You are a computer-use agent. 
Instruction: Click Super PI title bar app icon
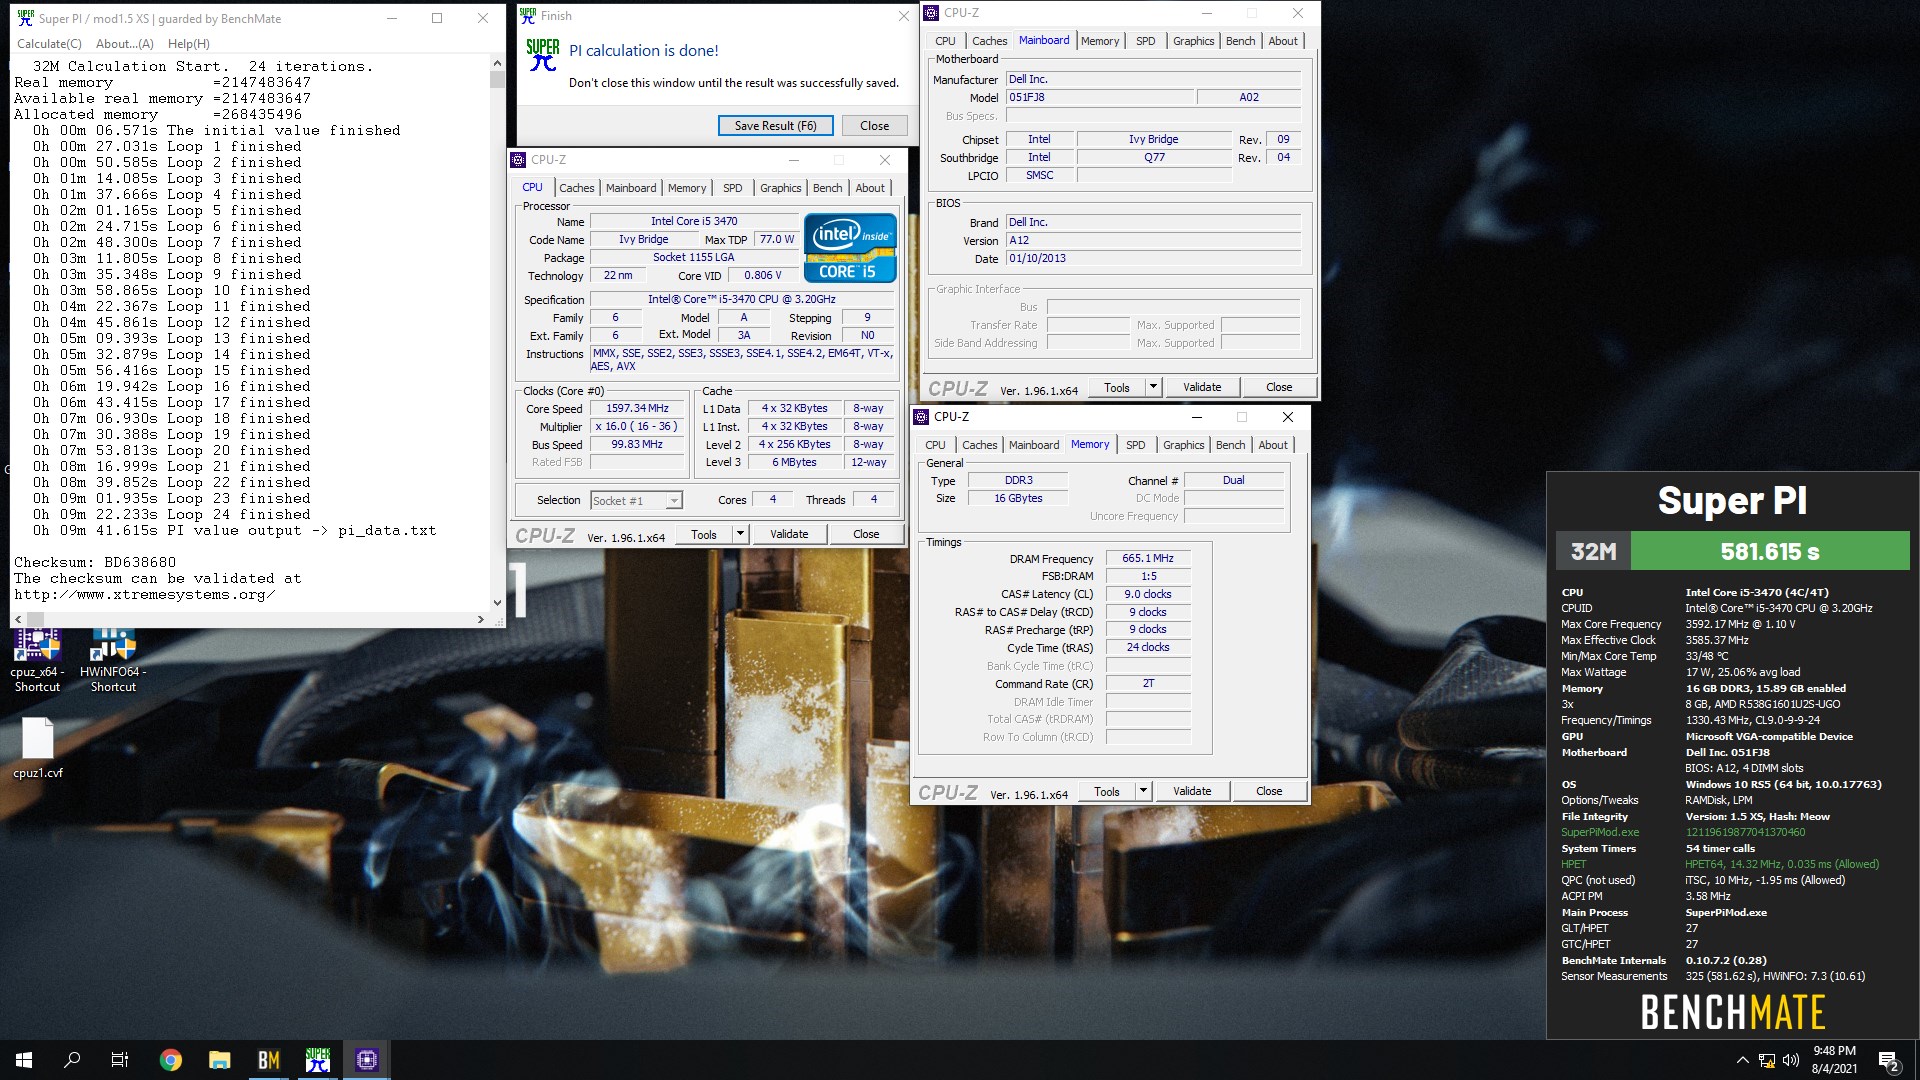(x=25, y=18)
